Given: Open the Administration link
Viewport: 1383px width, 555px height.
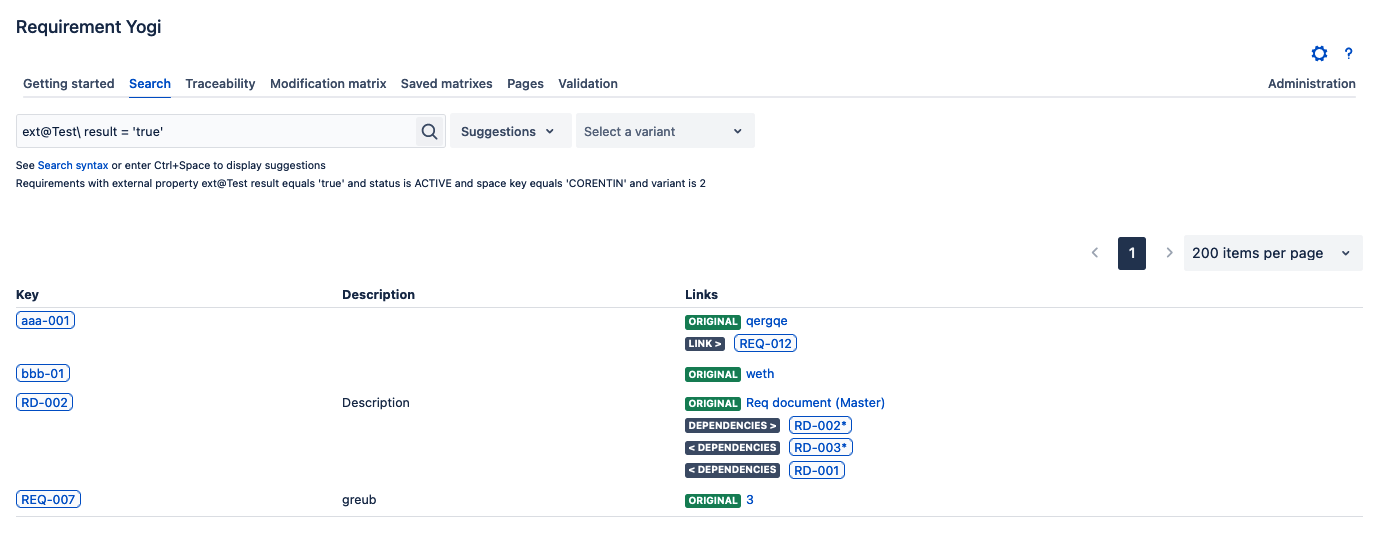Looking at the screenshot, I should pos(1311,84).
